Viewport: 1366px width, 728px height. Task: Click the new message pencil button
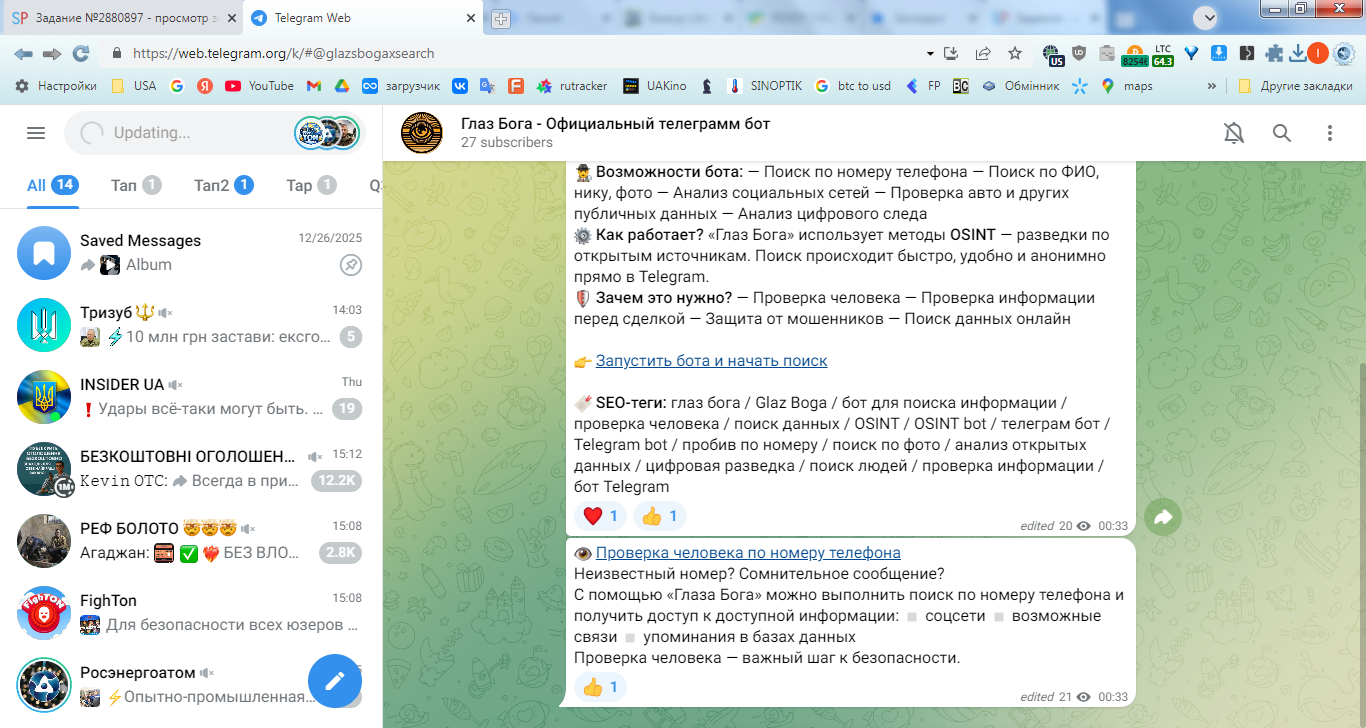tap(334, 680)
